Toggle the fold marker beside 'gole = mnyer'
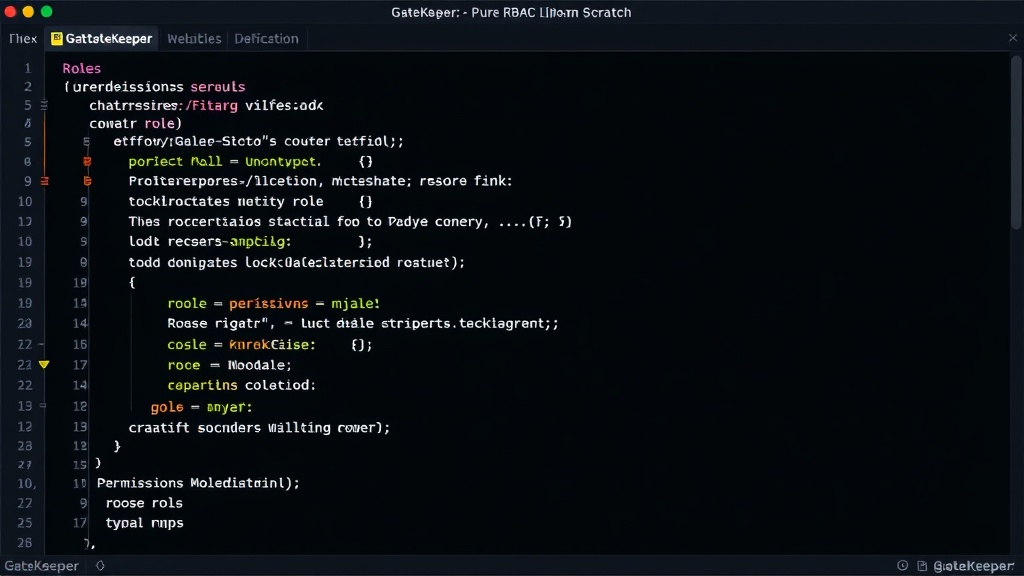The width and height of the screenshot is (1024, 576). click(x=43, y=406)
